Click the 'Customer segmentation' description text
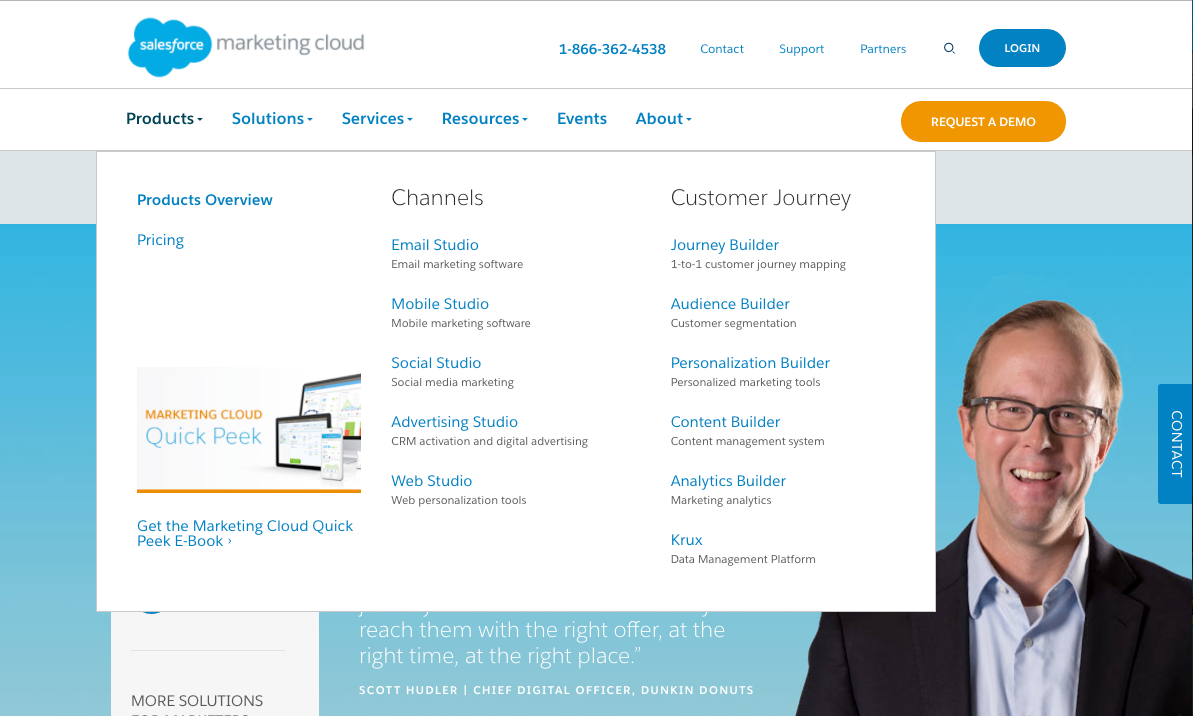This screenshot has height=716, width=1193. [733, 323]
